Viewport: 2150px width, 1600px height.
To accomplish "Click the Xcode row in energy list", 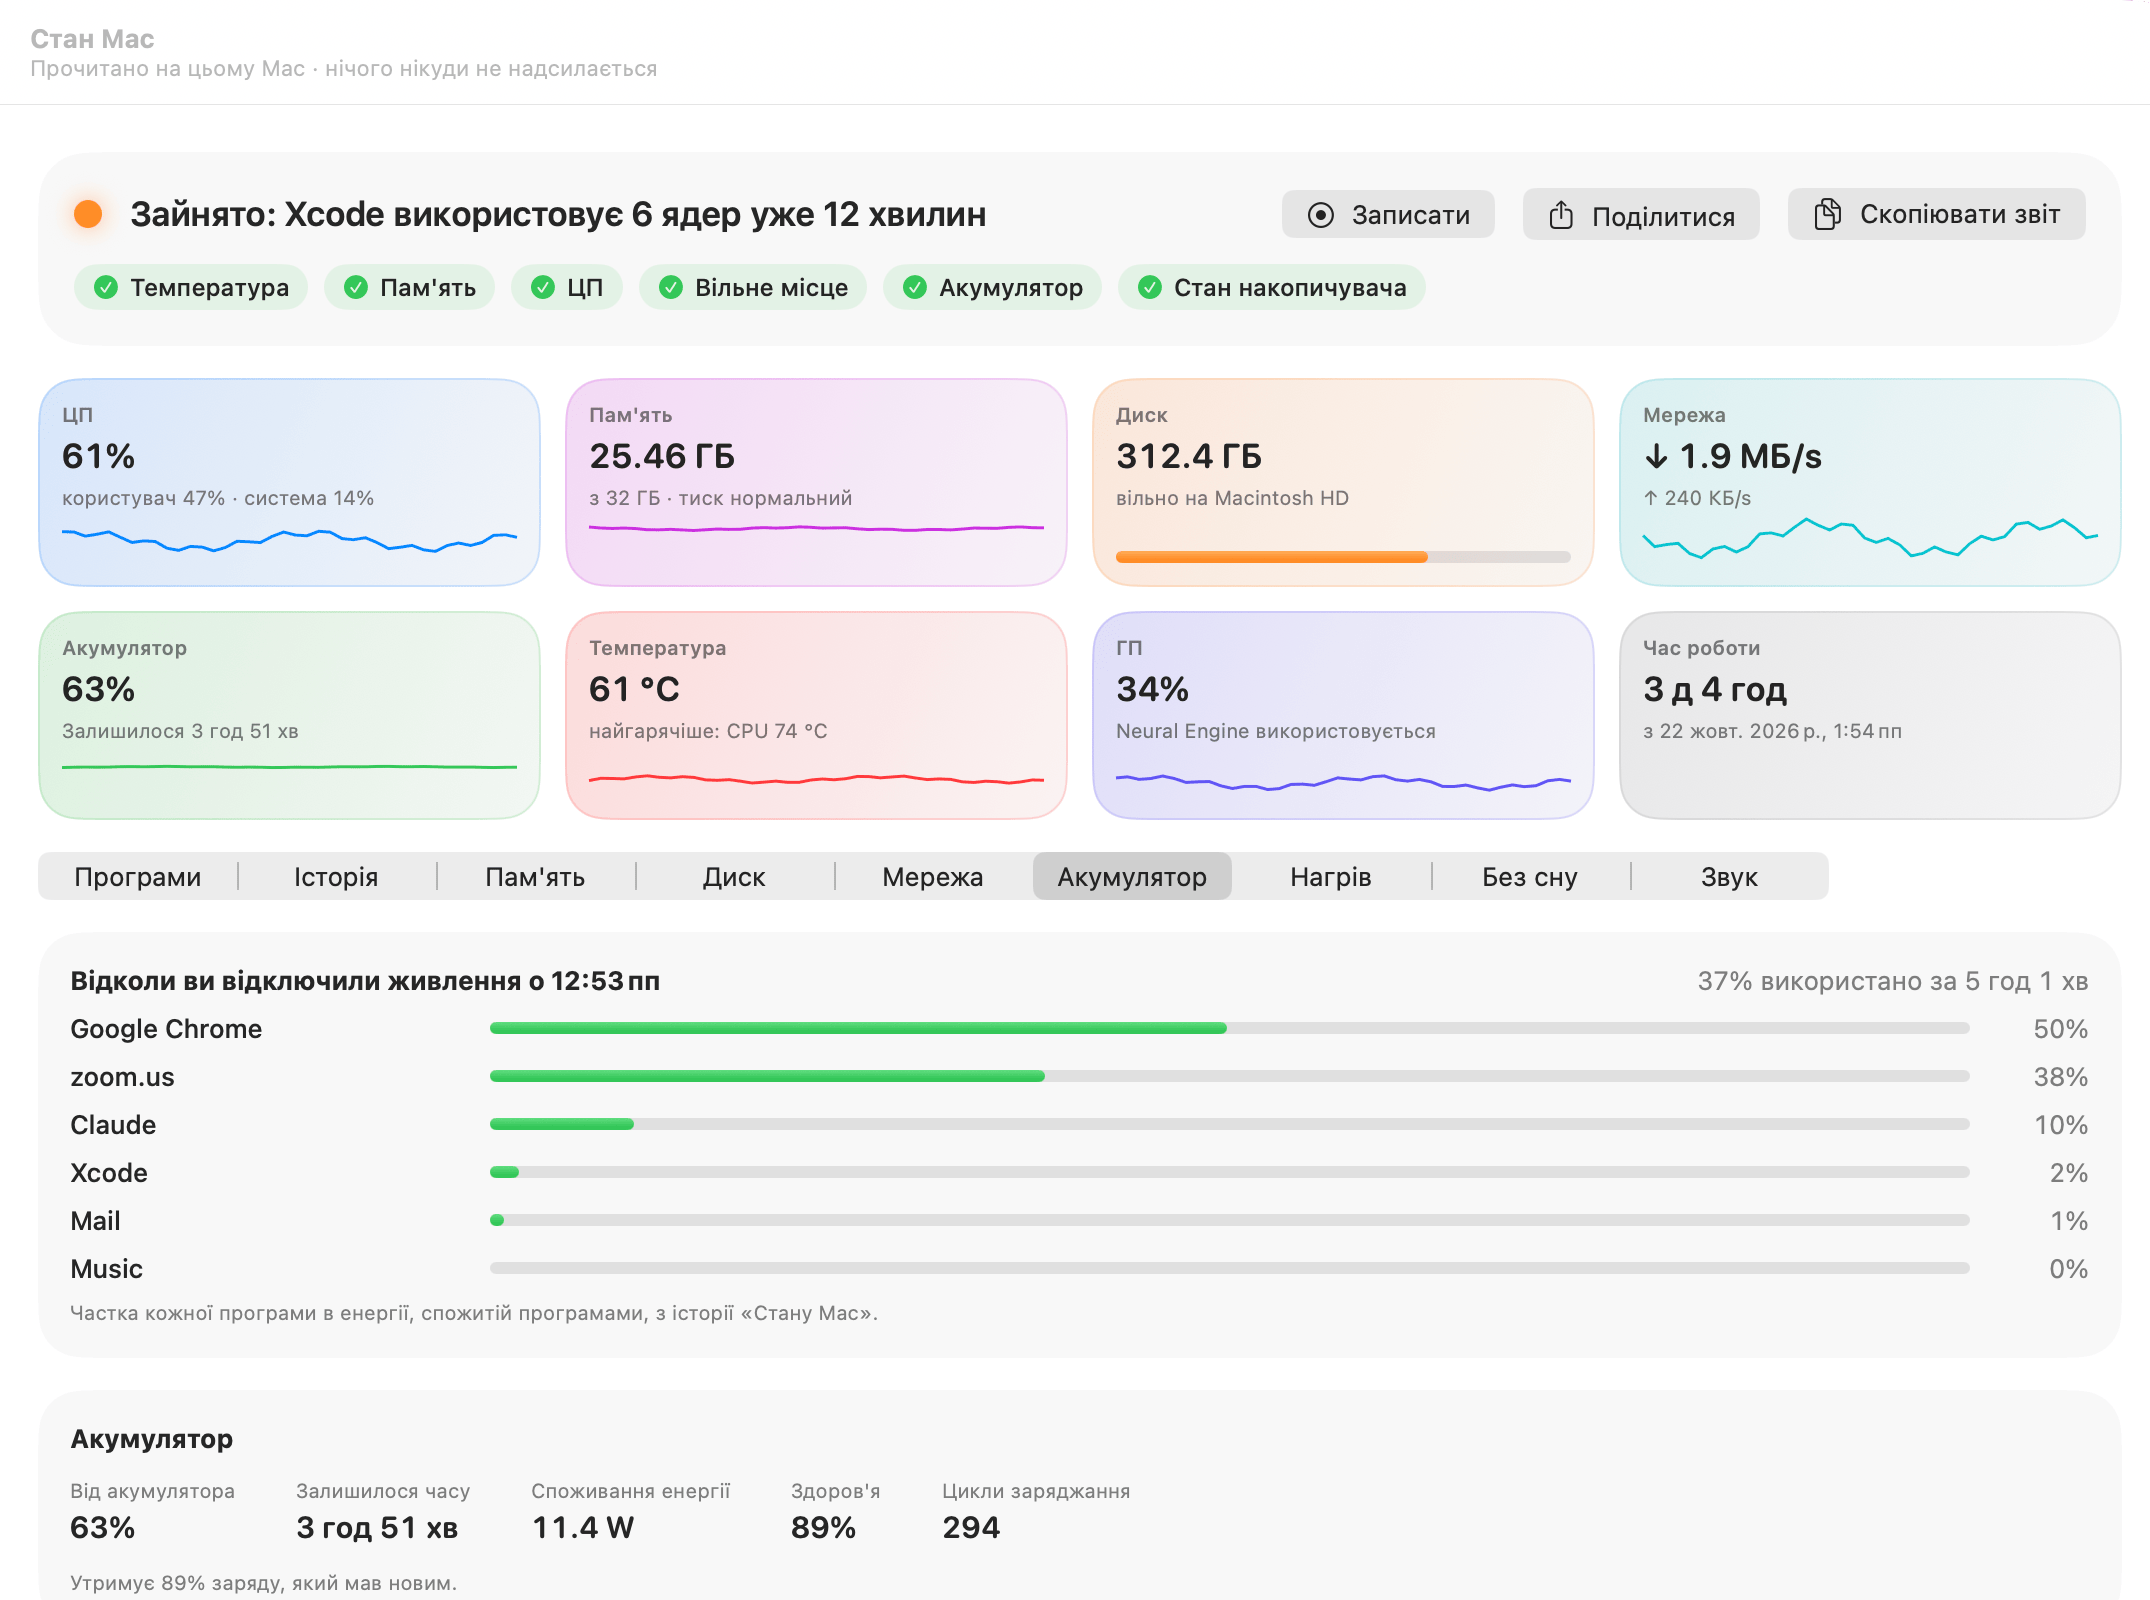I will pyautogui.click(x=1079, y=1173).
